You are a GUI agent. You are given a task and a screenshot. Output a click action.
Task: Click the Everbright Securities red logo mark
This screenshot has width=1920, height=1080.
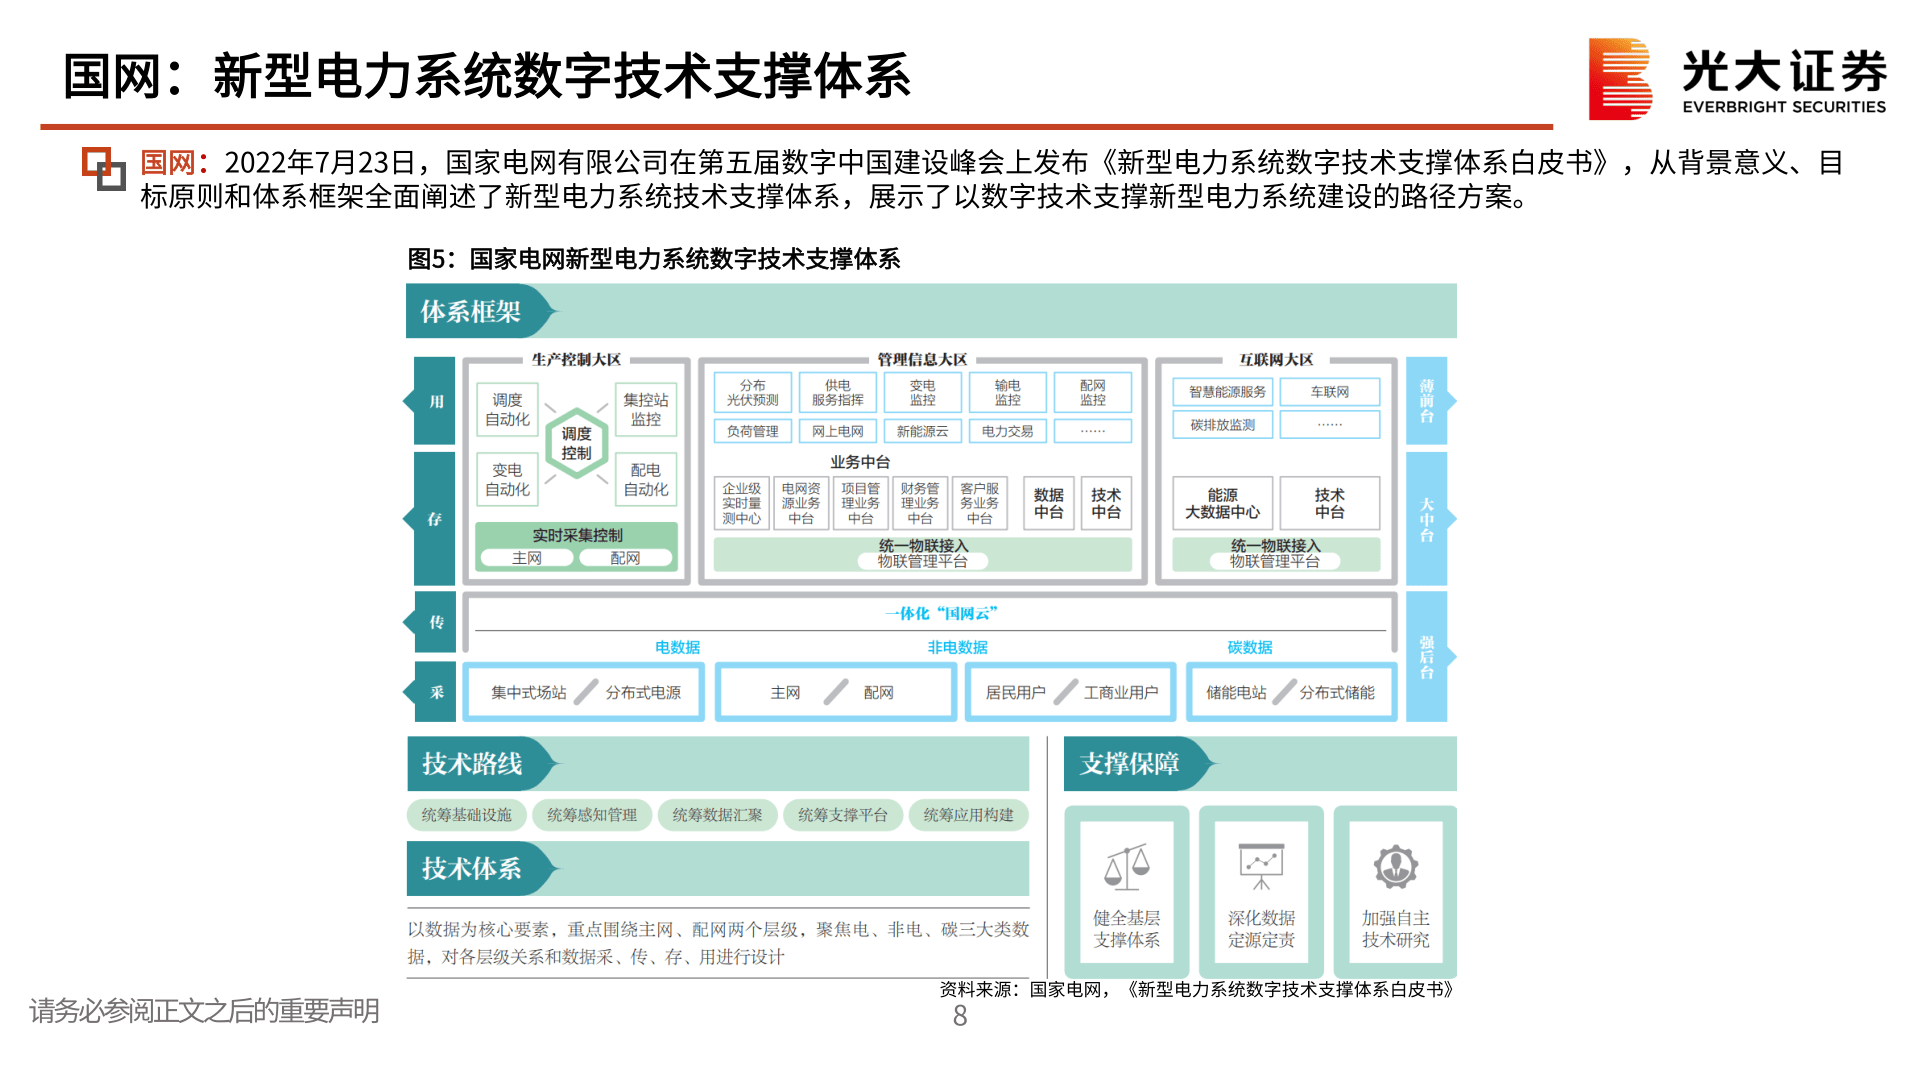(1620, 79)
